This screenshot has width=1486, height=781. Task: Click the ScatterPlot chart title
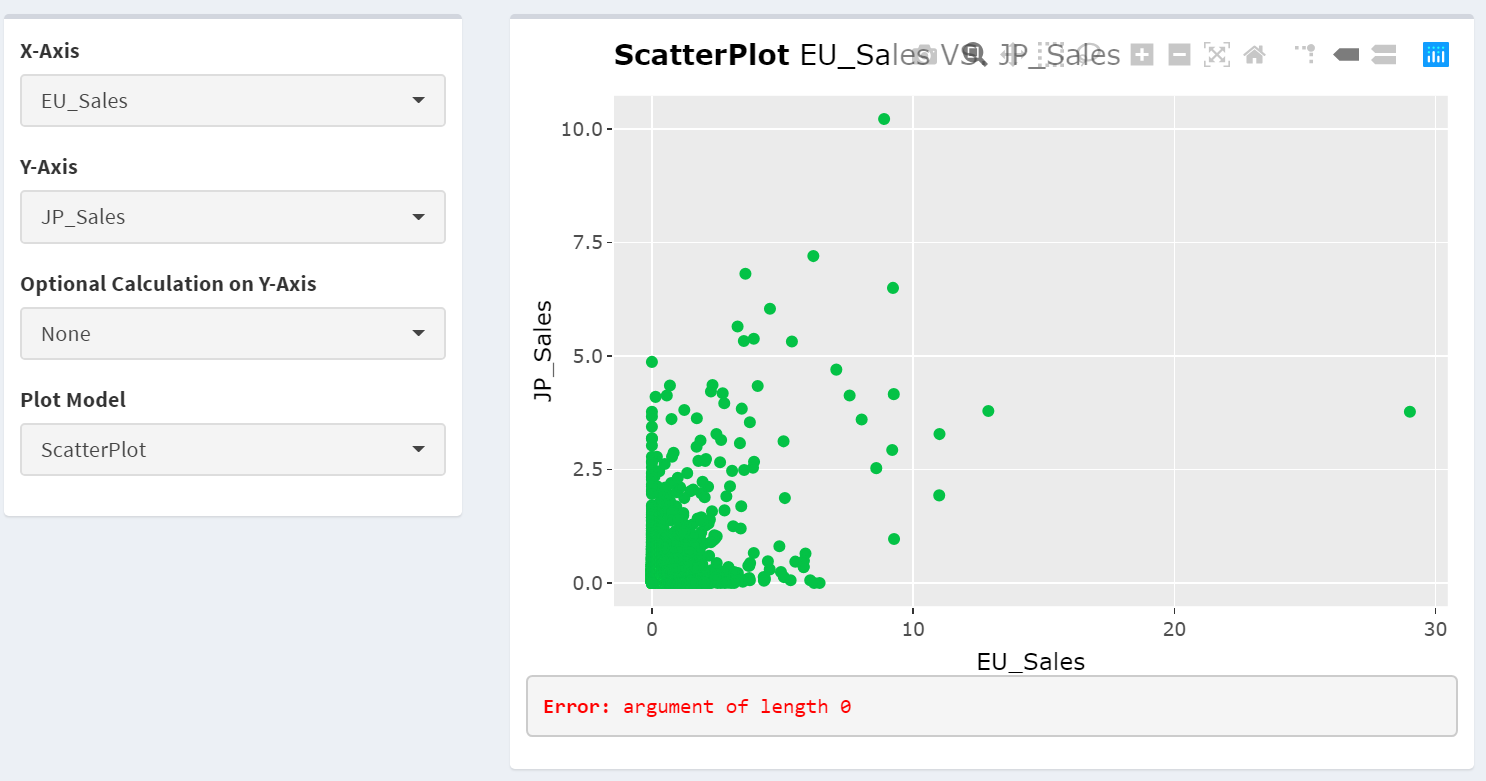point(700,55)
